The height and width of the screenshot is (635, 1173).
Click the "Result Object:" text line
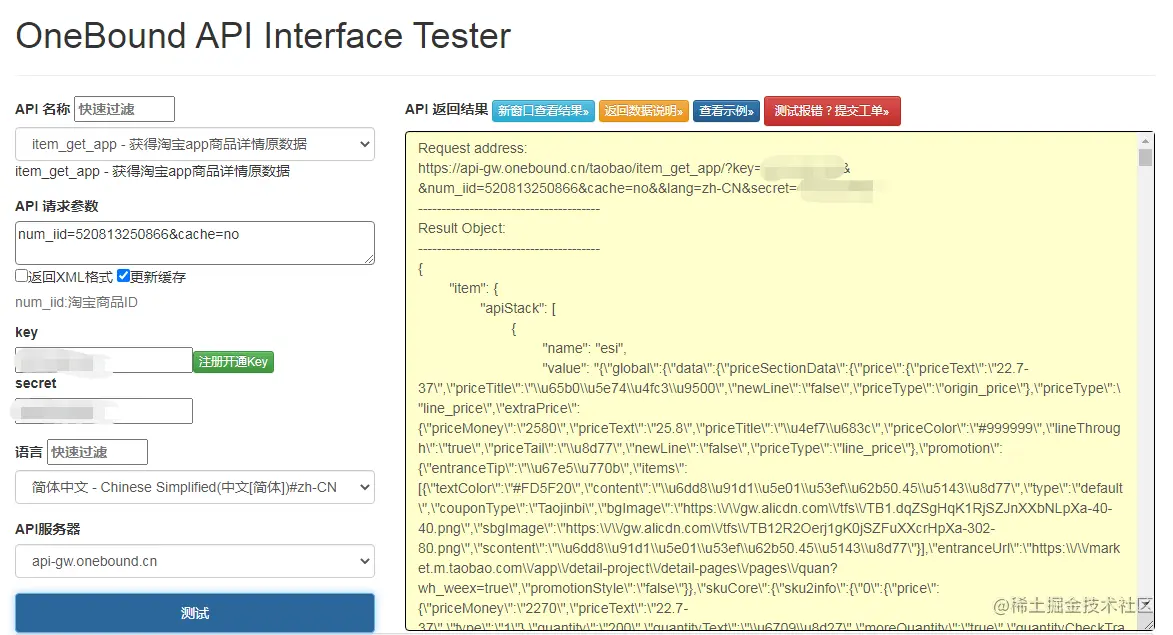pyautogui.click(x=462, y=228)
